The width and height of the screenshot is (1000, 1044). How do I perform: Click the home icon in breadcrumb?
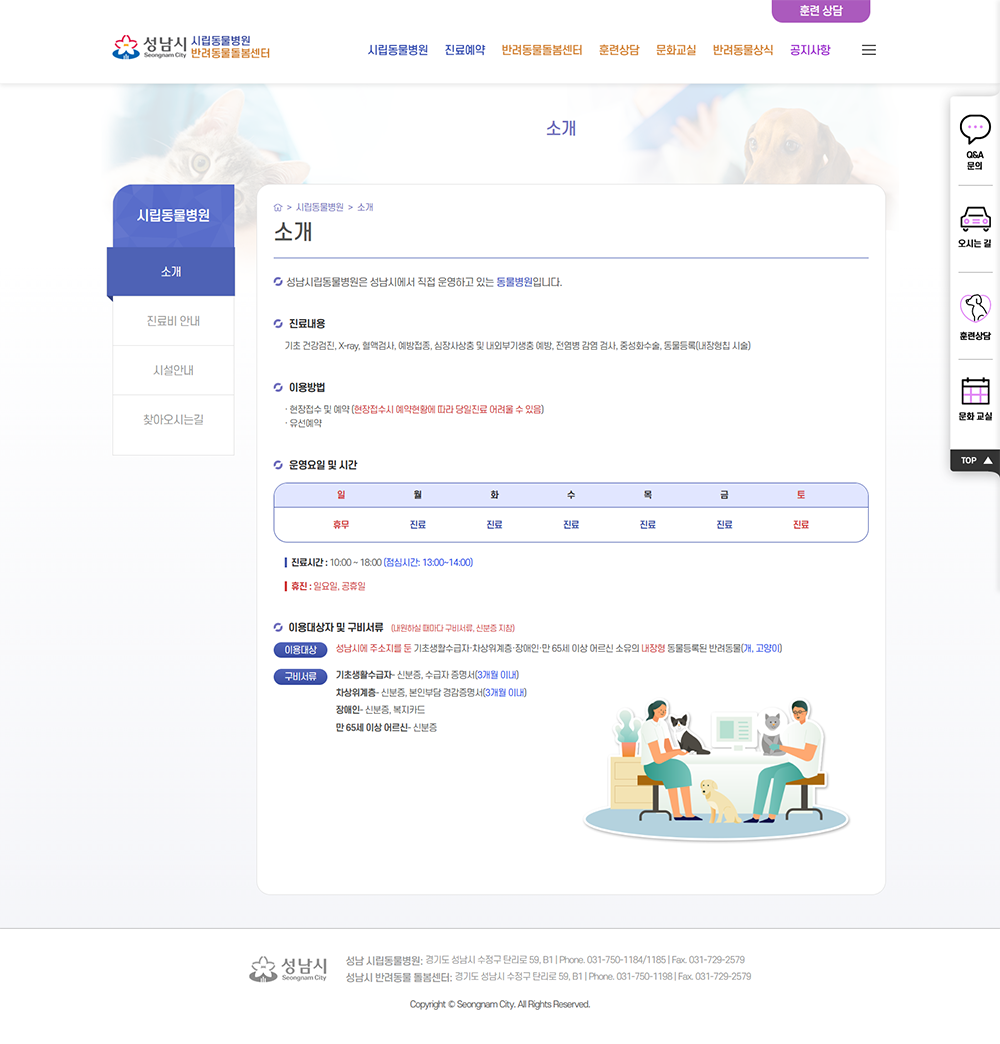click(278, 207)
